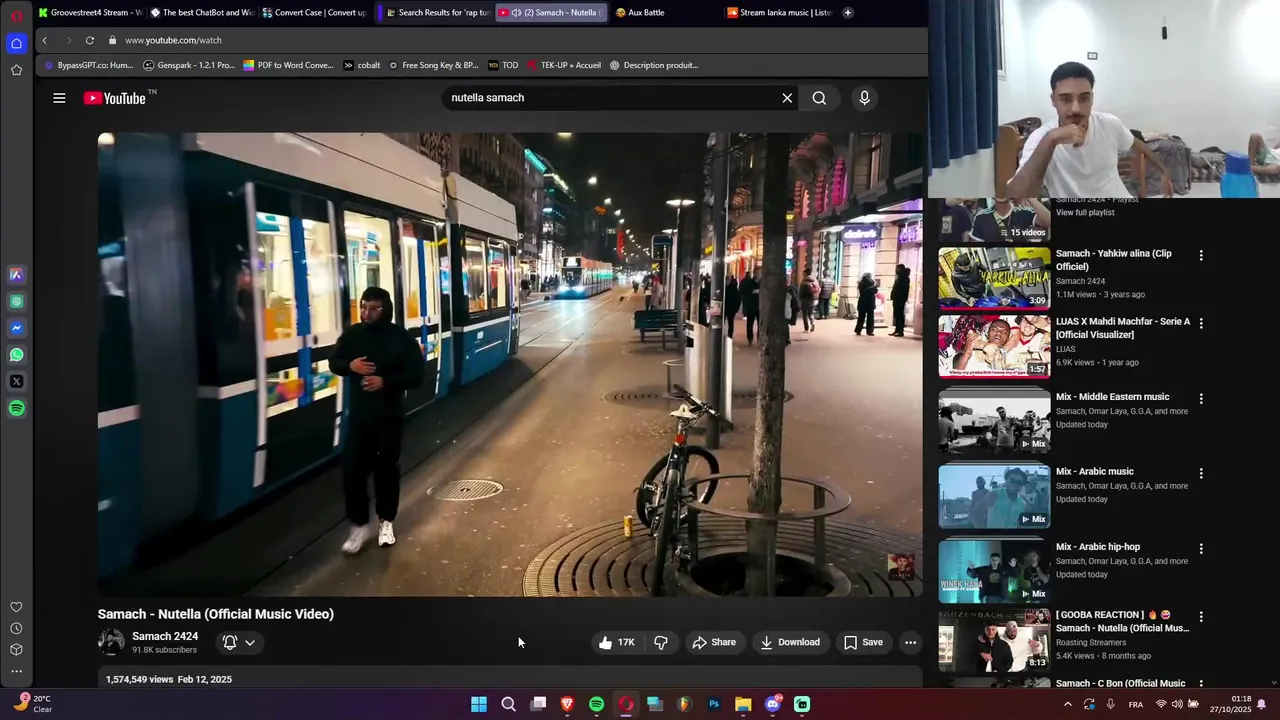Open Opera bookmarks star in sidebar

coord(16,70)
